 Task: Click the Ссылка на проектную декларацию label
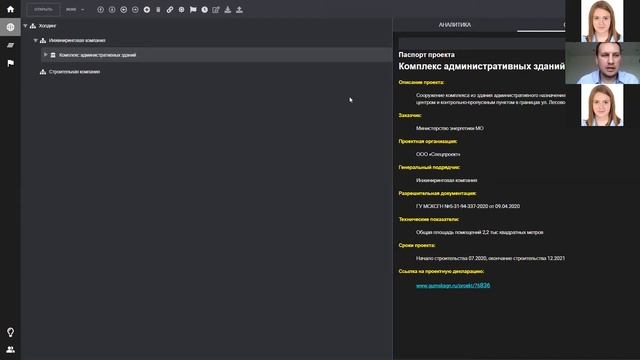441,271
